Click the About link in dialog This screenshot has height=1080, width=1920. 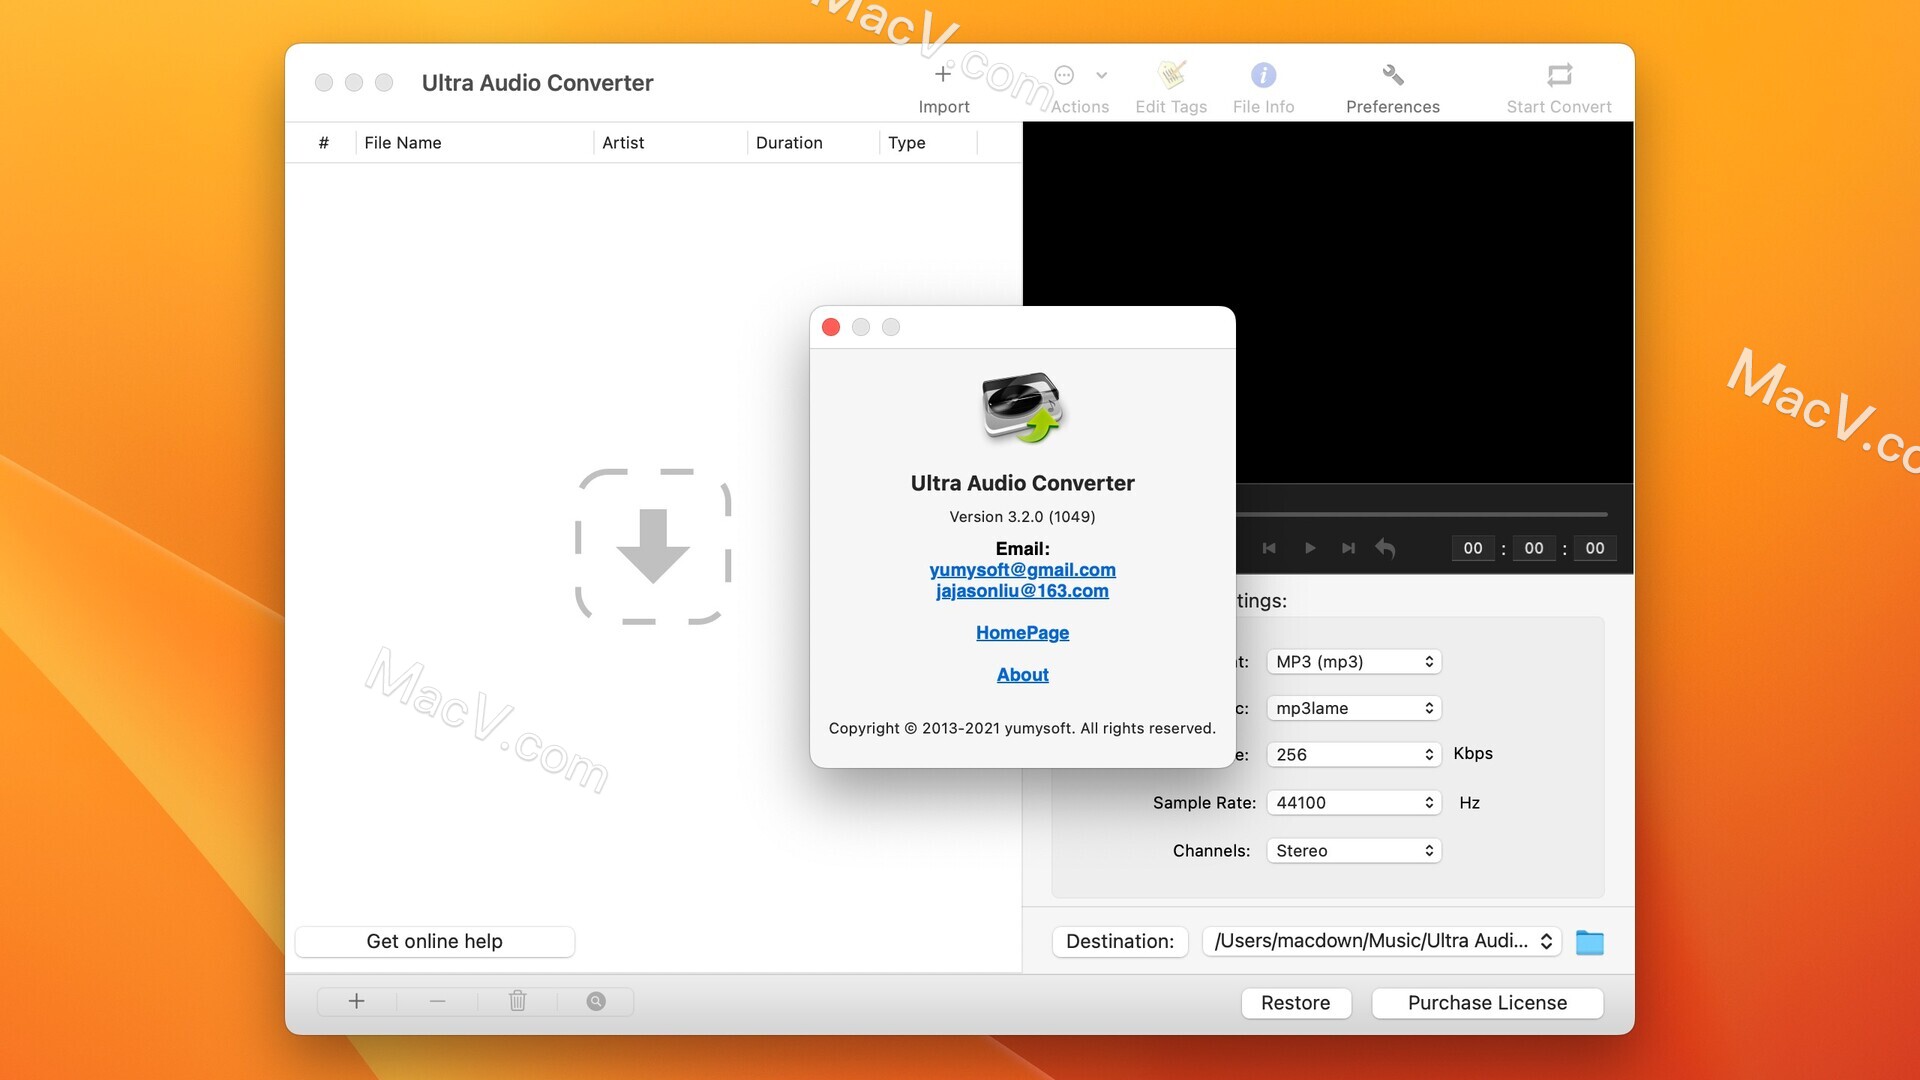click(1022, 675)
